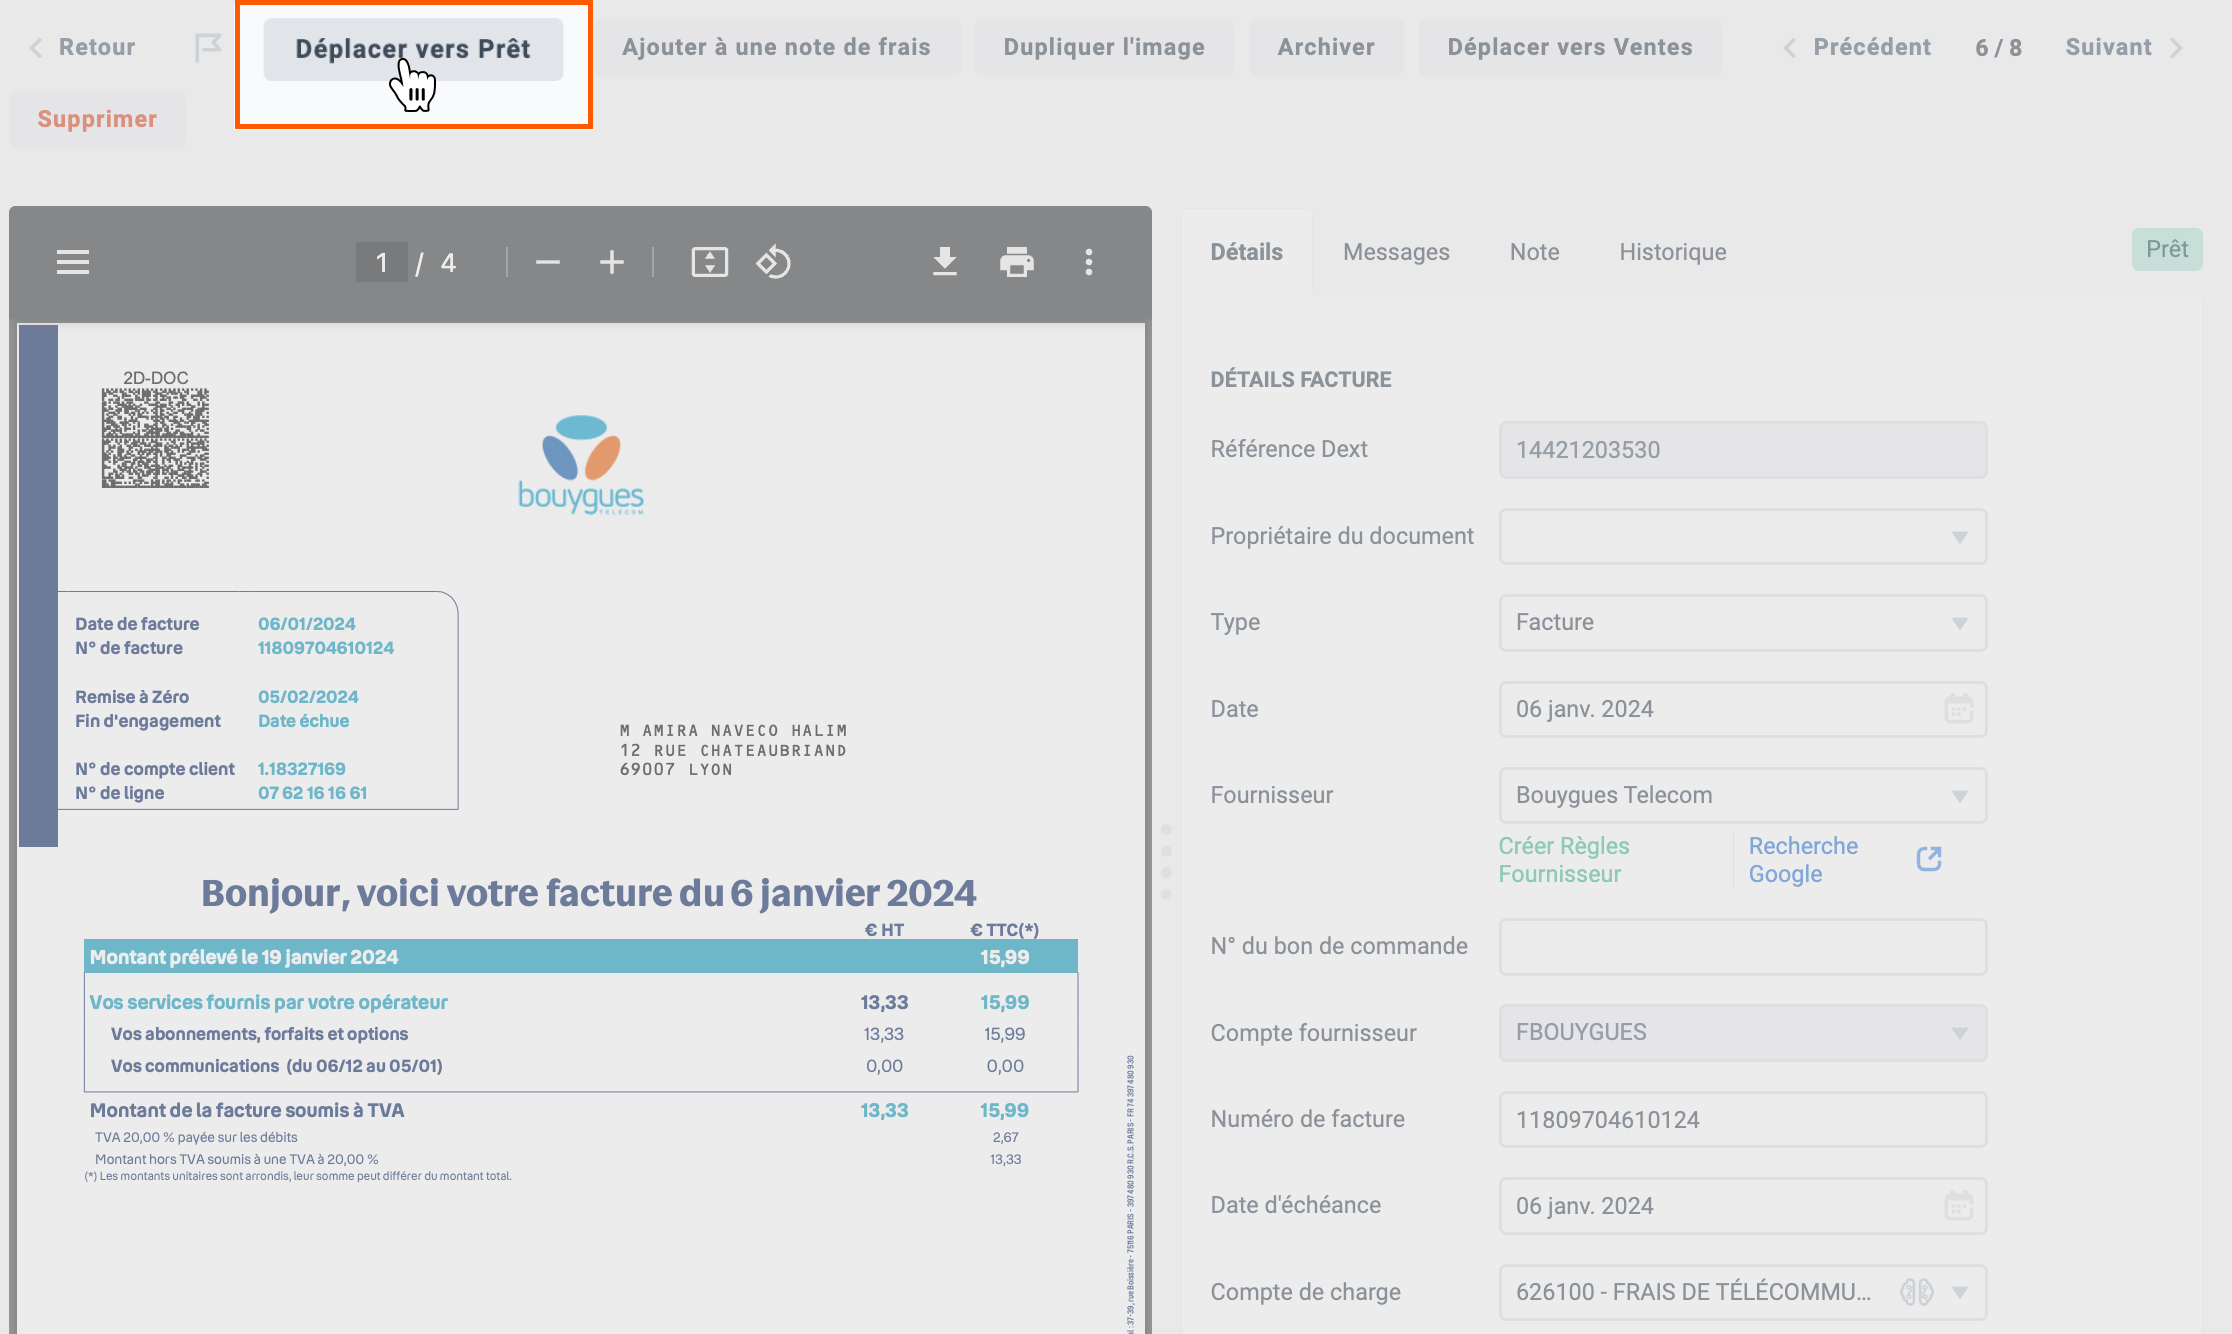
Task: Open the Fournisseur dropdown Bouygues Telecom
Action: coord(1742,796)
